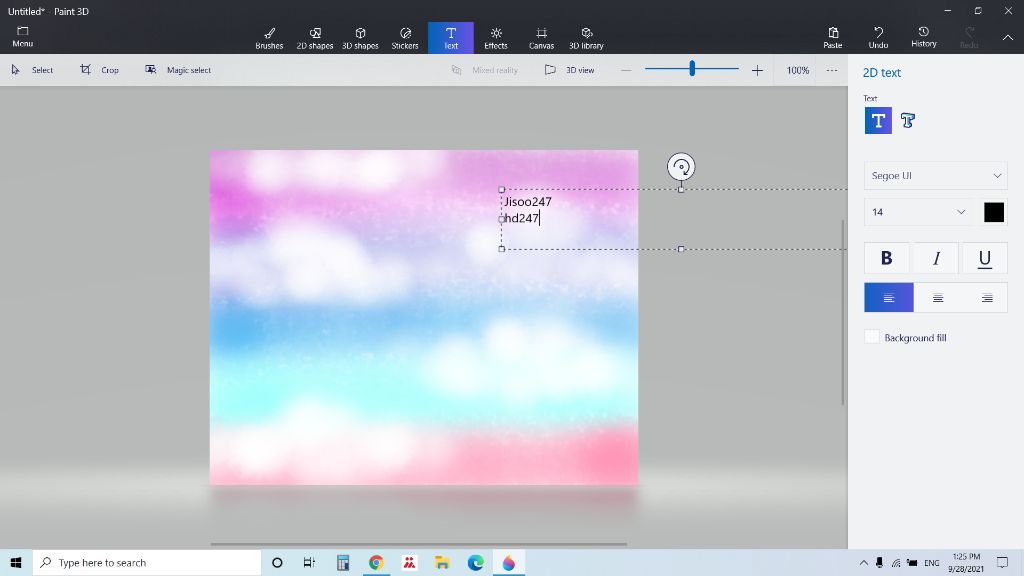The image size is (1024, 576).
Task: Open the Segoe UI font dropdown
Action: pos(935,176)
